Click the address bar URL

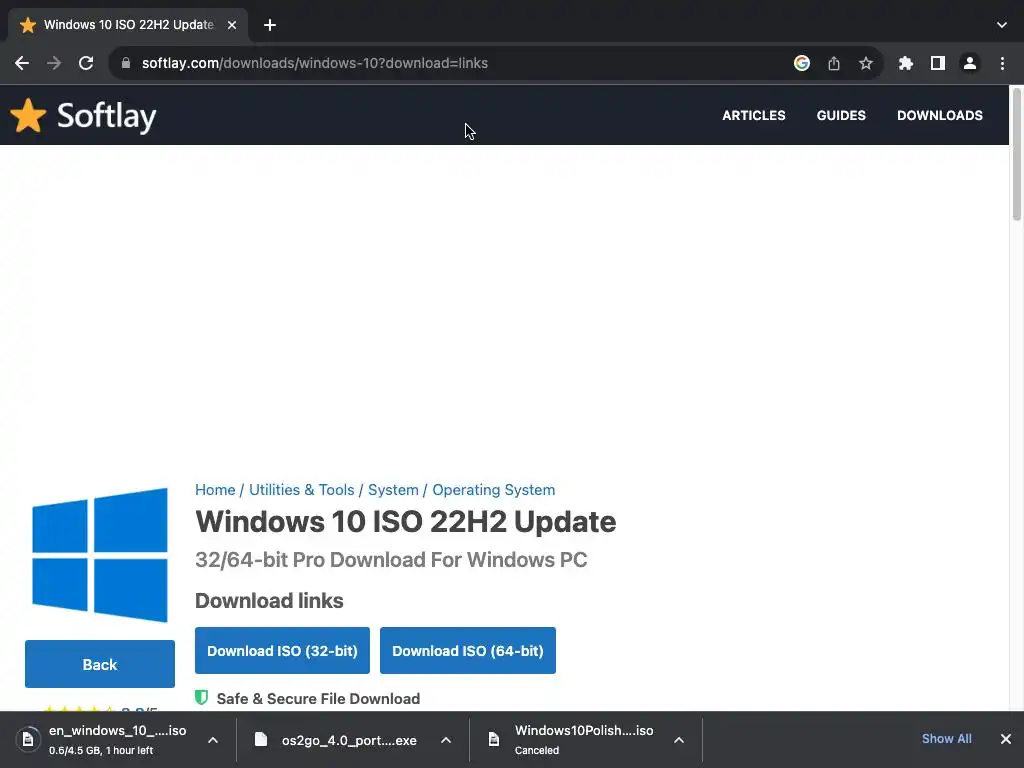(x=315, y=63)
